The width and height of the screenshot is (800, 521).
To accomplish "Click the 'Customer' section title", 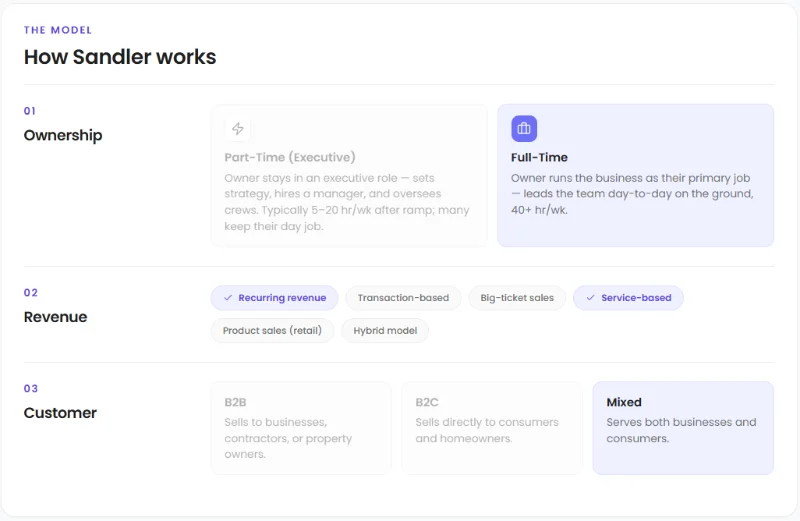I will click(x=60, y=413).
